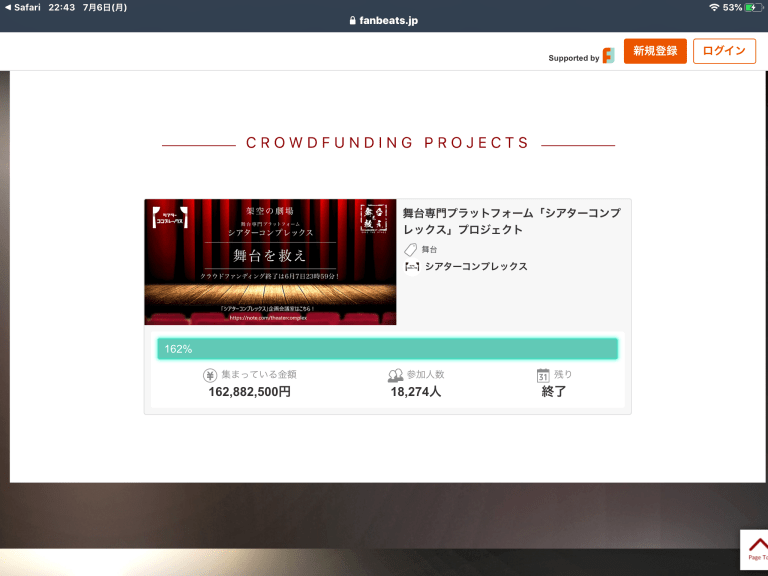768x576 pixels.
Task: Open the 舞台専門プラットフォーム project title link
Action: pyautogui.click(x=511, y=221)
